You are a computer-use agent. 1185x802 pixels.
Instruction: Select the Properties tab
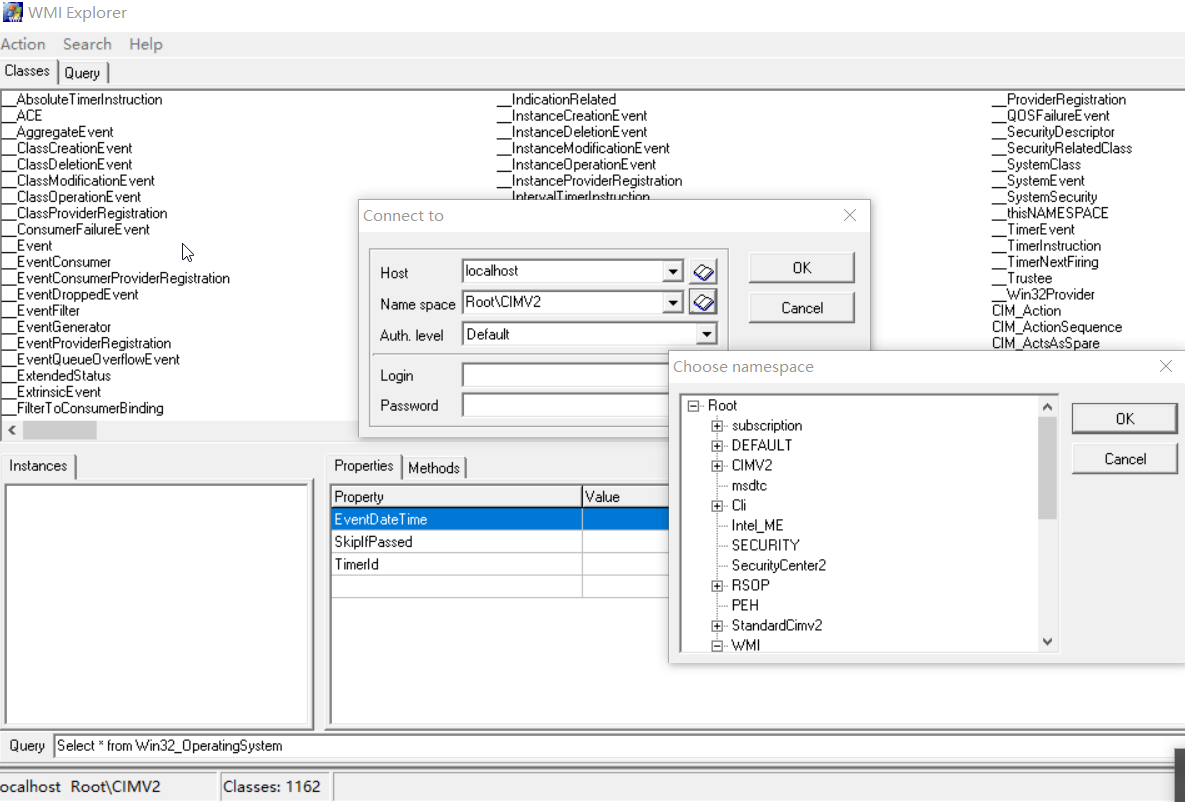pos(364,466)
